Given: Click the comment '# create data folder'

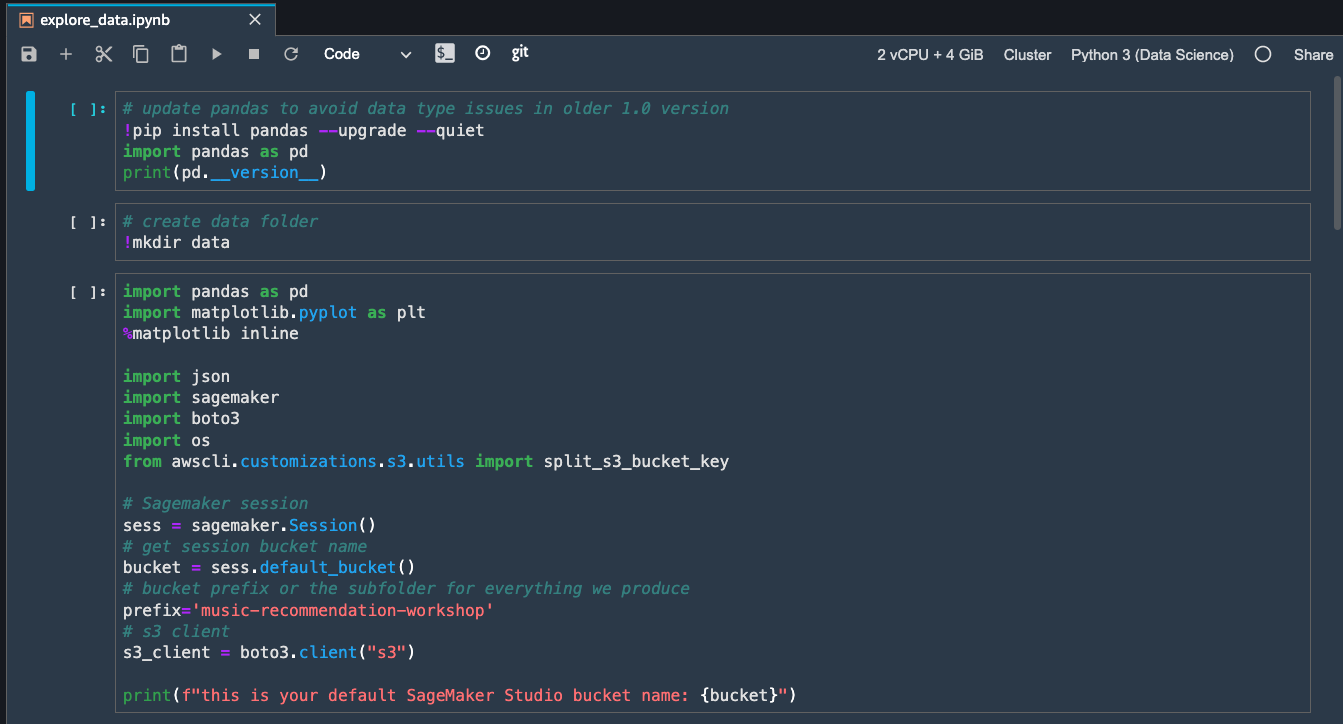Looking at the screenshot, I should coord(221,221).
